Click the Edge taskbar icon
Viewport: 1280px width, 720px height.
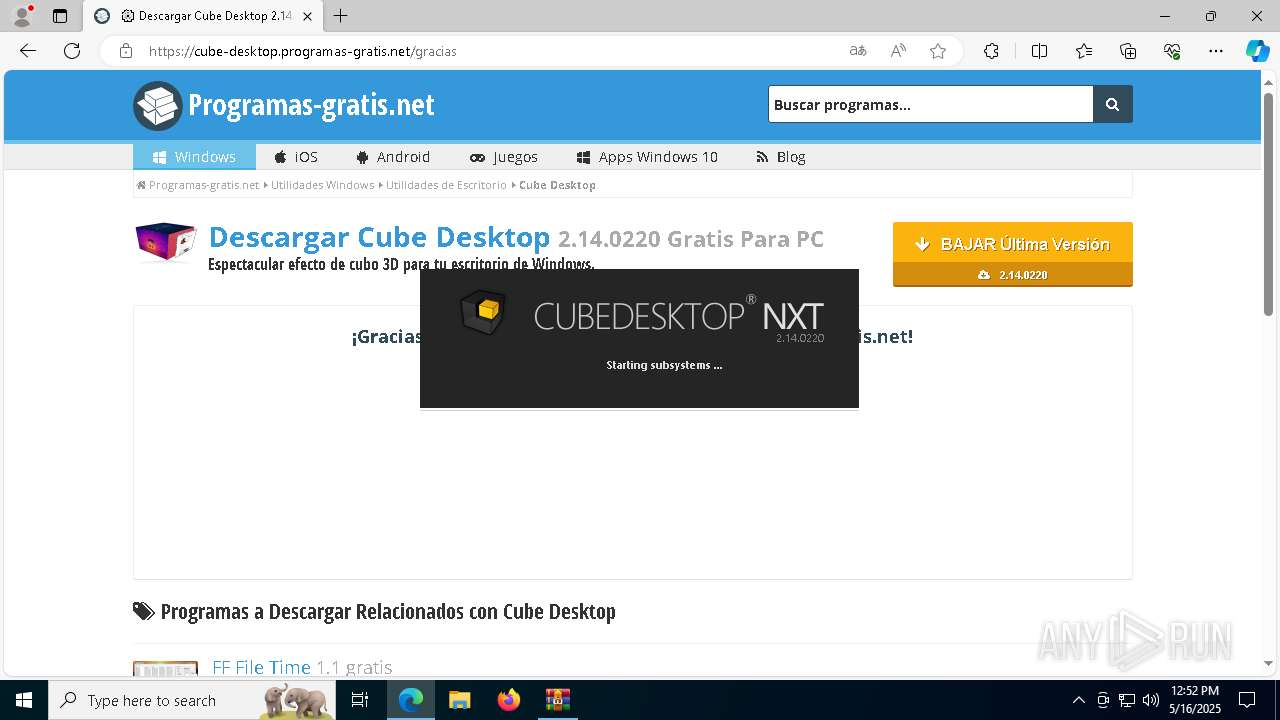point(411,700)
